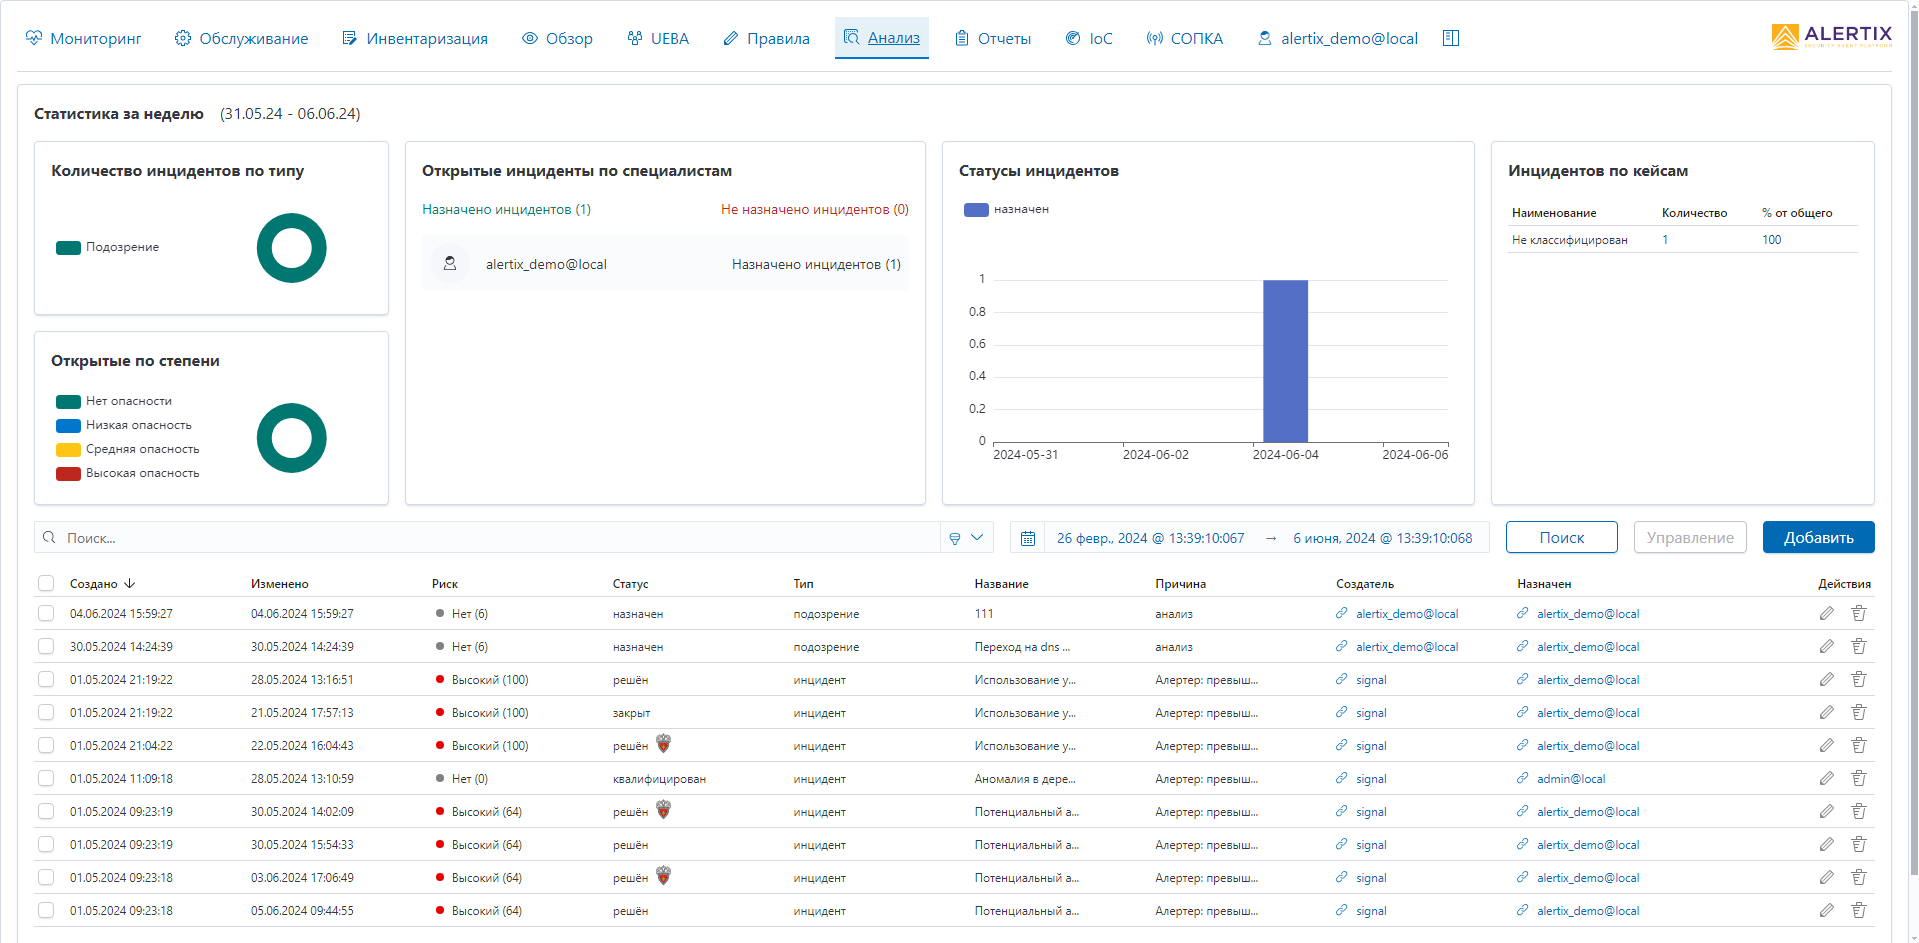
Task: Click trash icon for admin@local incident row
Action: pyautogui.click(x=1859, y=778)
